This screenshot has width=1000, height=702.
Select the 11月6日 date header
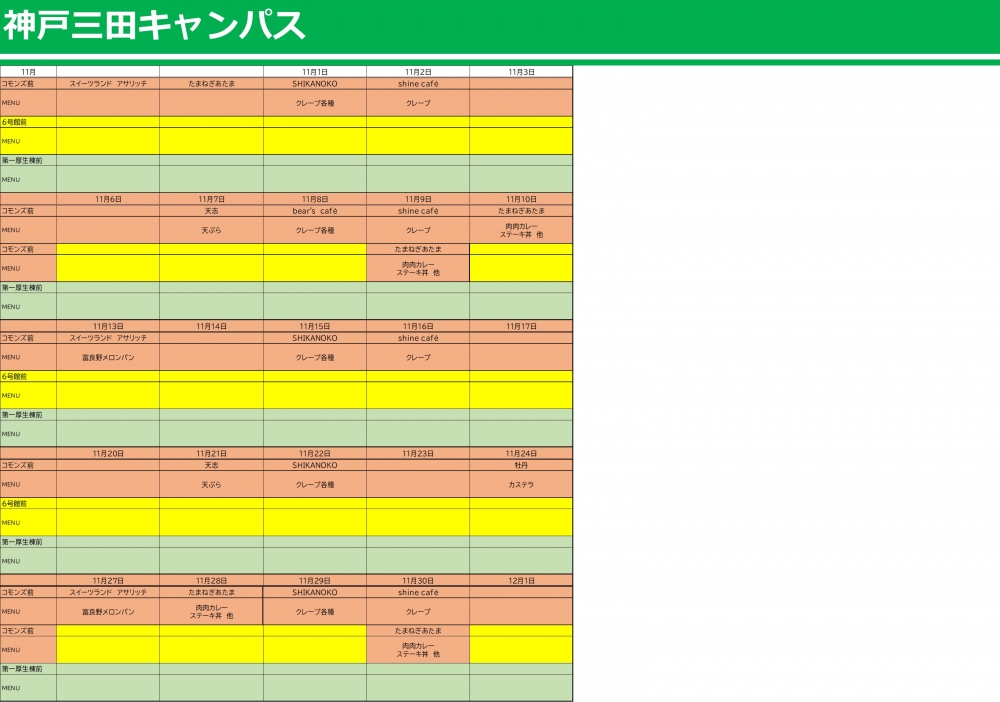[108, 199]
